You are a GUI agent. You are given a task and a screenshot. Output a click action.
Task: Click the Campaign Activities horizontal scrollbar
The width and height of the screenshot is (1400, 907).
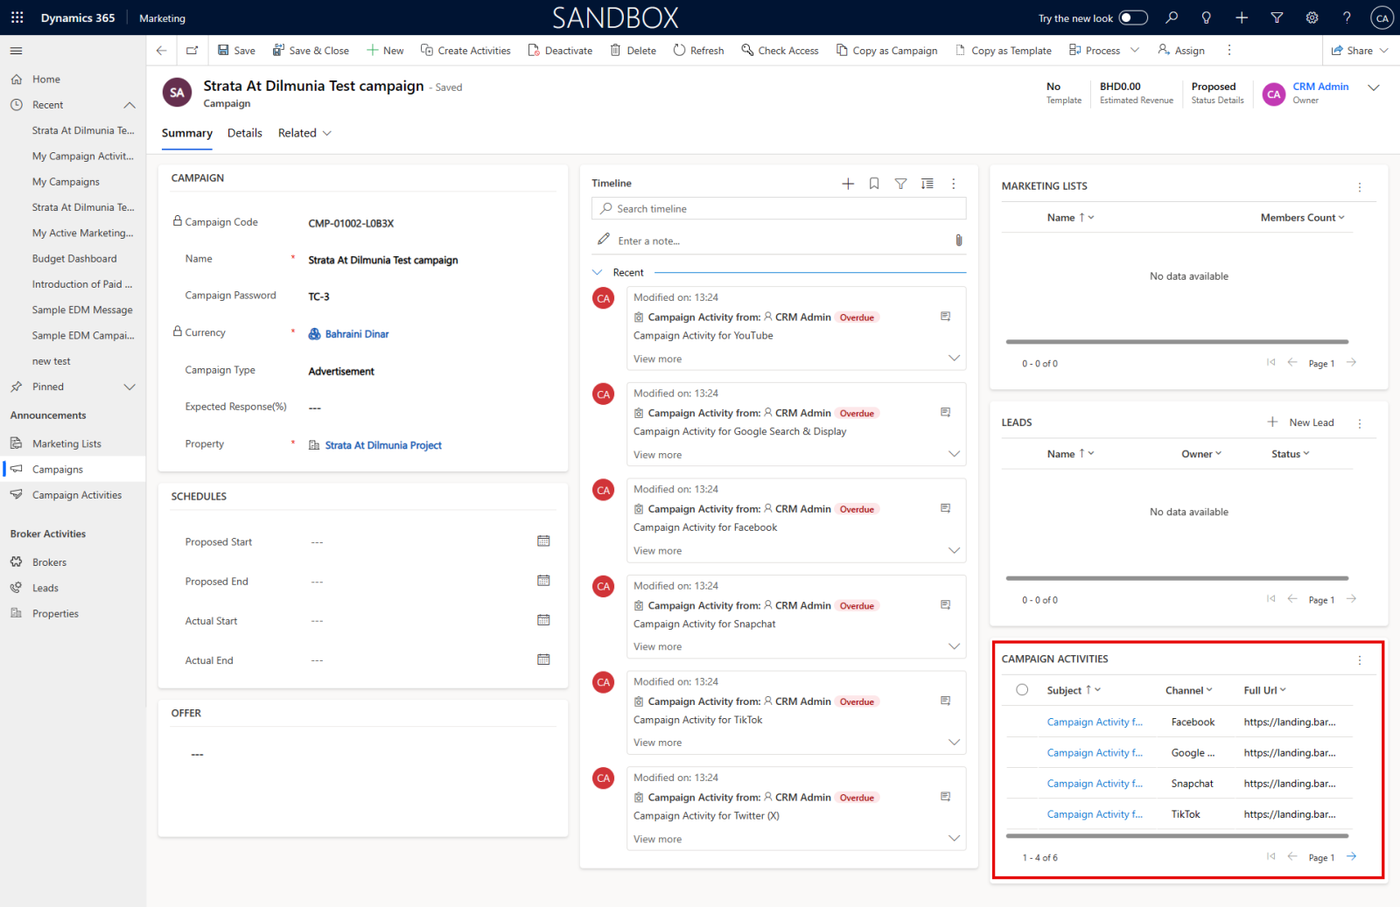pos(1177,836)
